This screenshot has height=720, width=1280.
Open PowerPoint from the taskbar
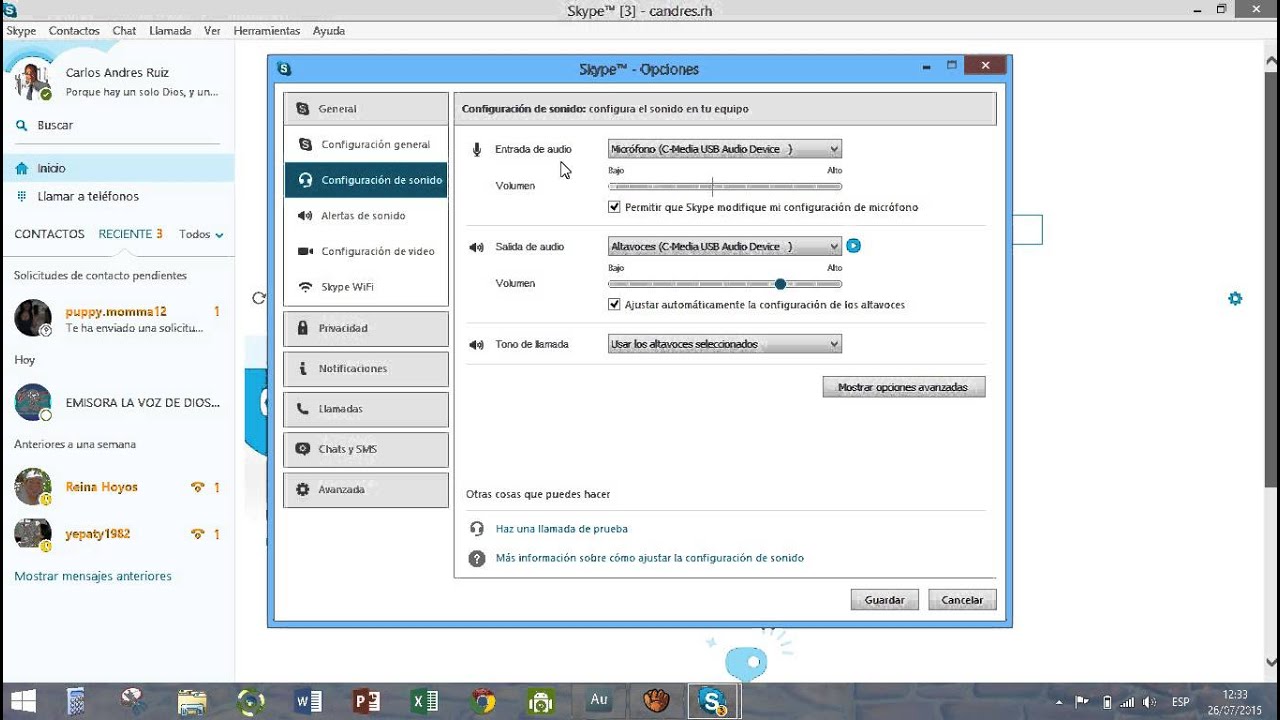(366, 701)
